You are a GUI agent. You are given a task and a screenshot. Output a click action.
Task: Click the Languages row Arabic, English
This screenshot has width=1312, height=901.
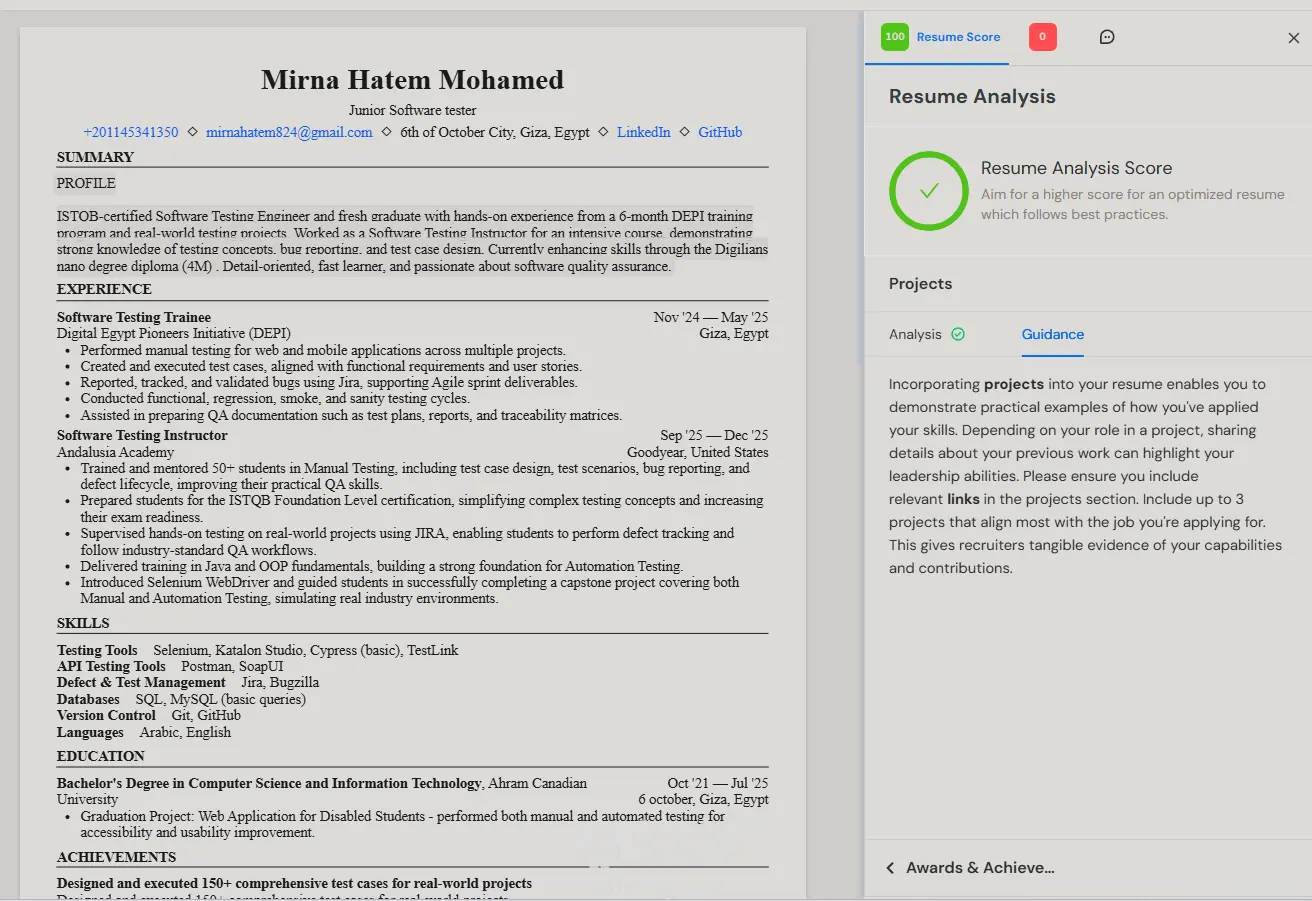[x=144, y=732]
